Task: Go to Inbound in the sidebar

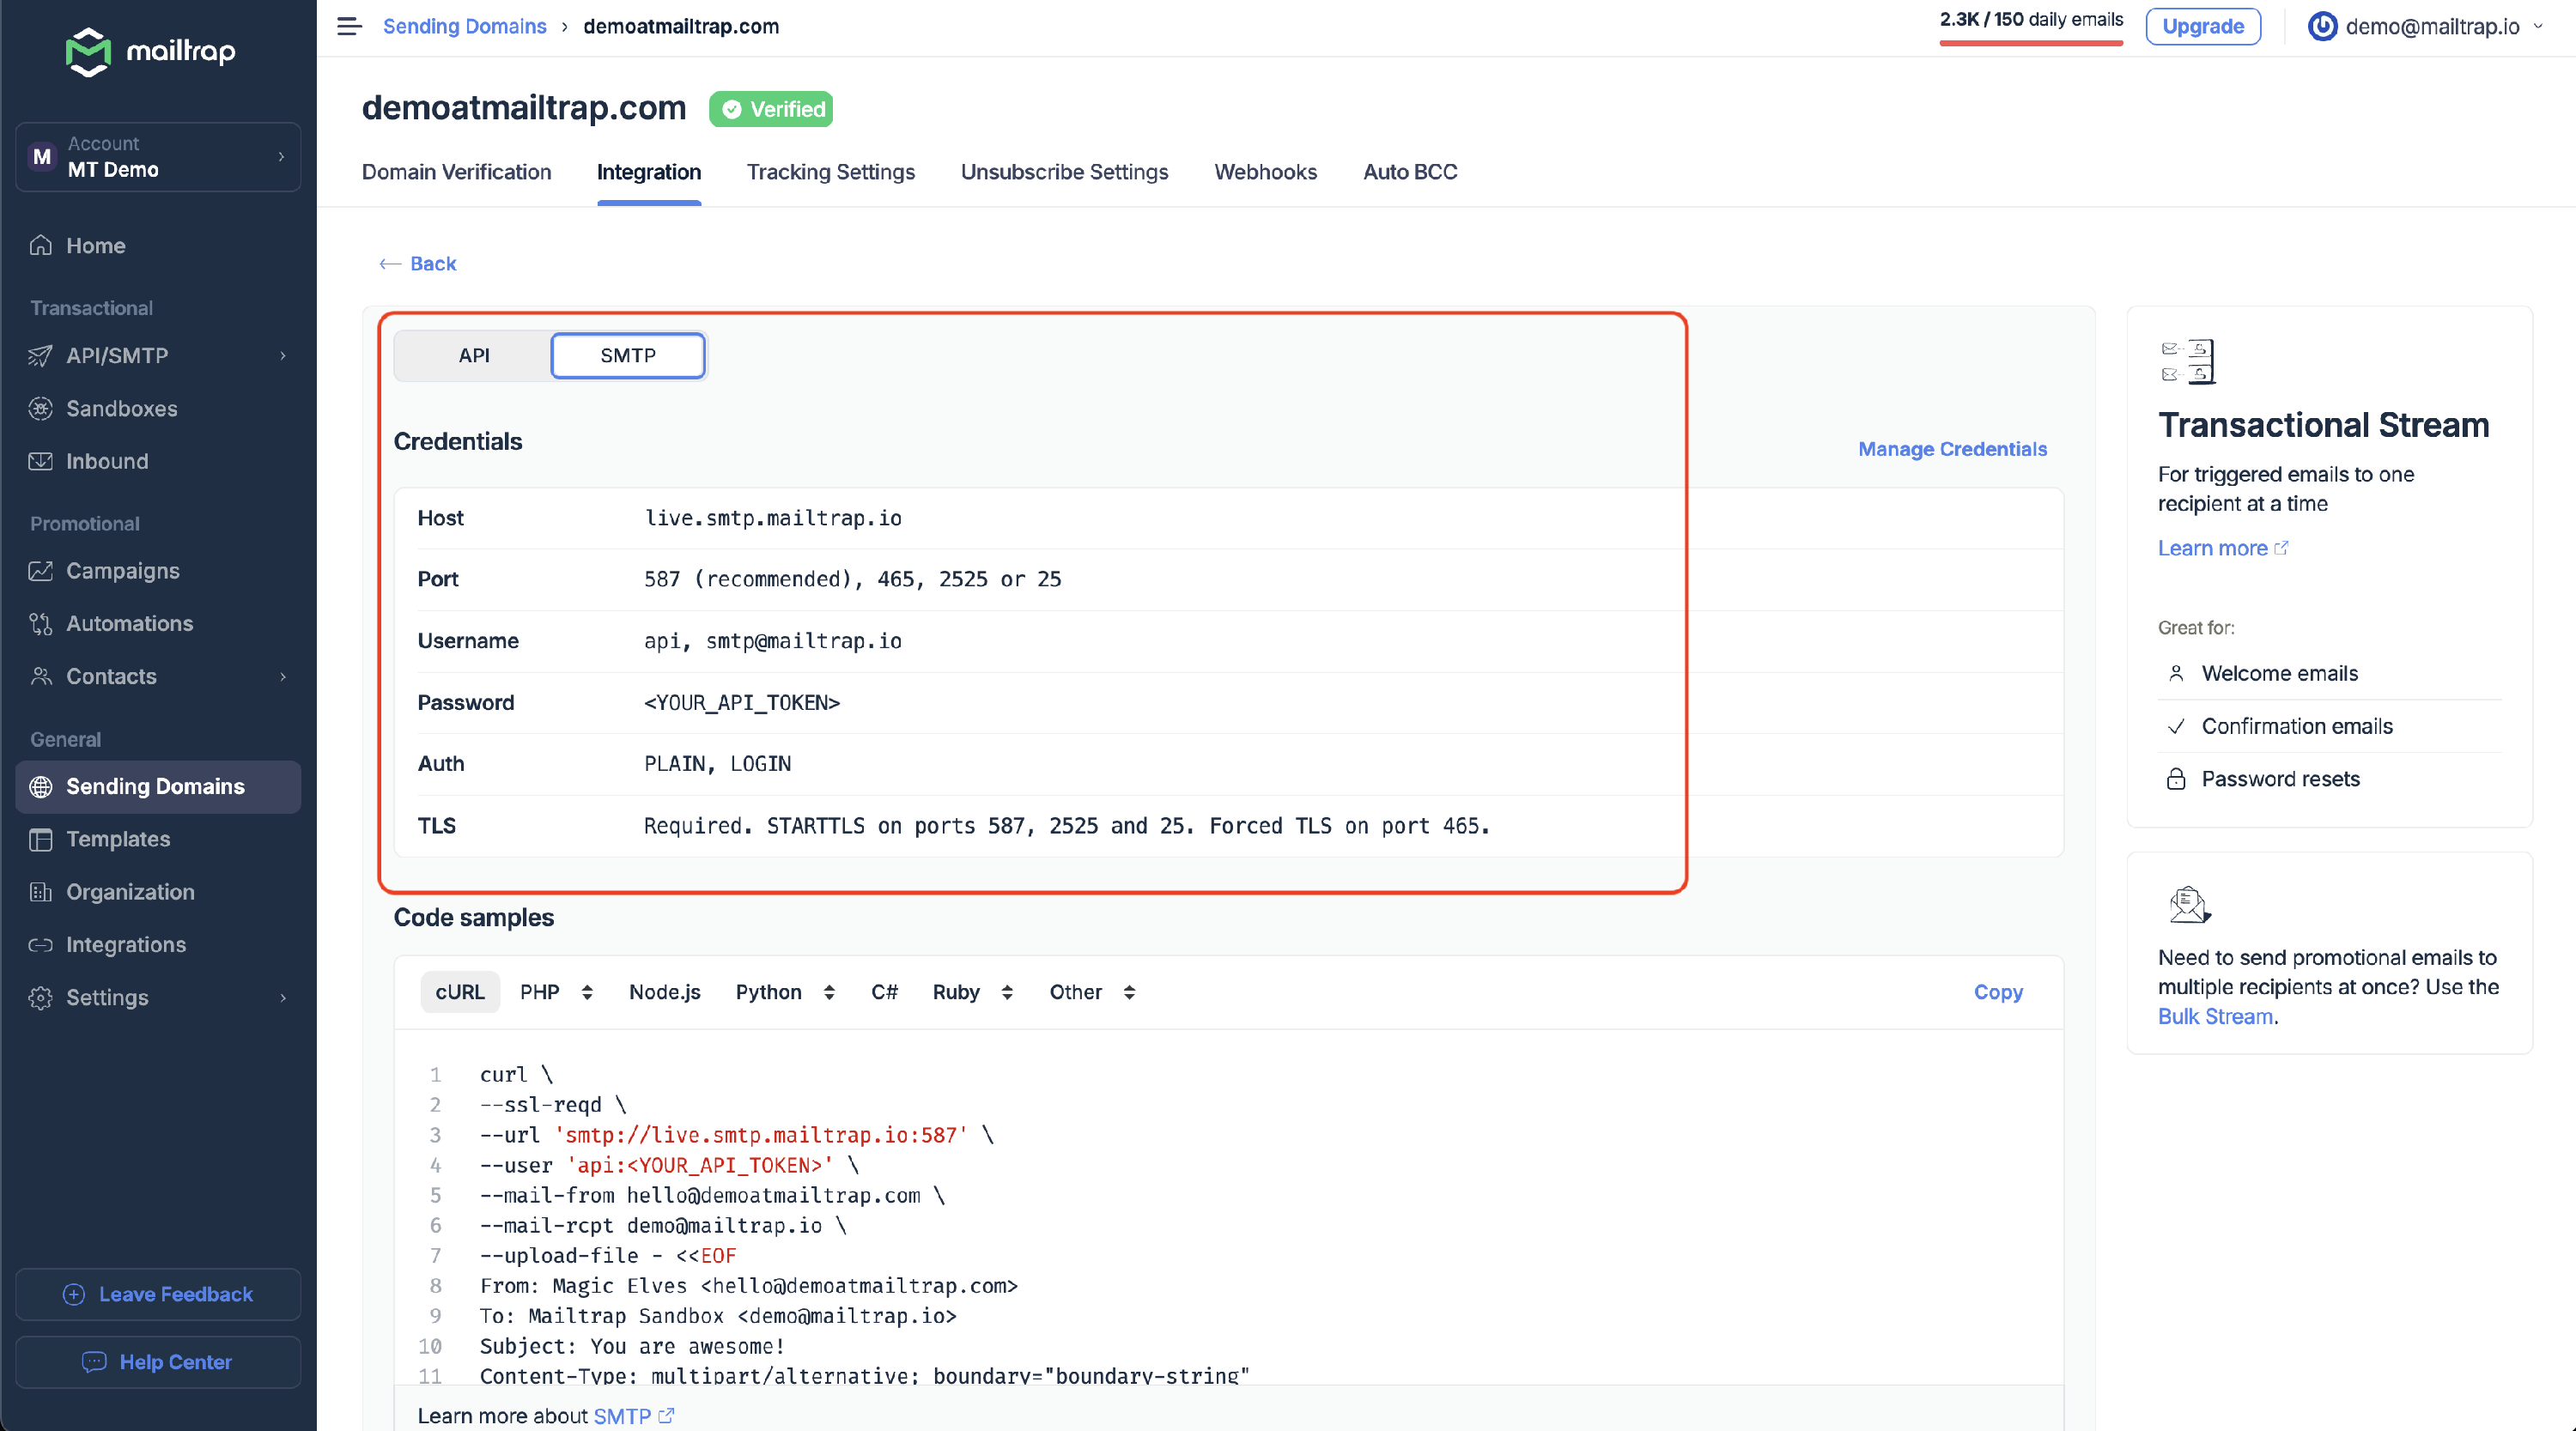Action: (106, 461)
